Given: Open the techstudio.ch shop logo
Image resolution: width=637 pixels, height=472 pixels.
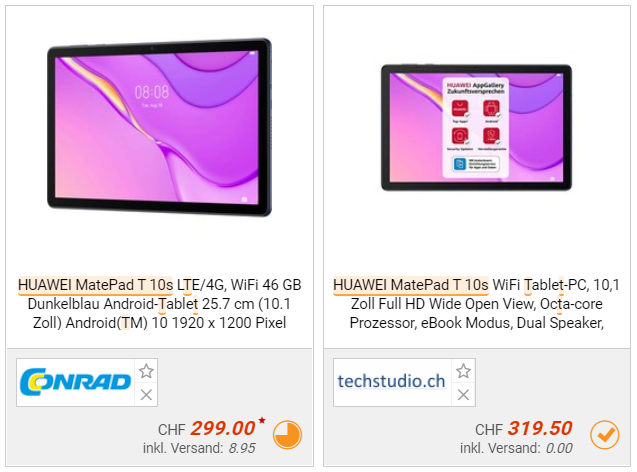Looking at the screenshot, I should tap(392, 382).
